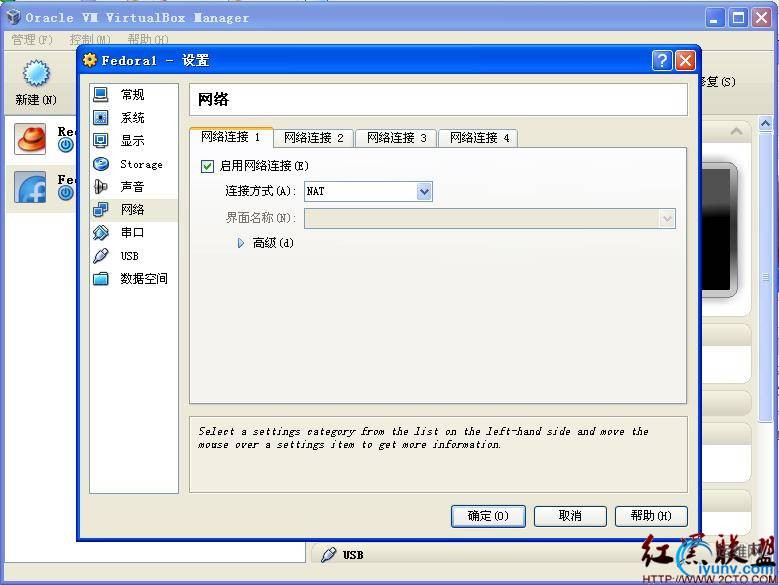The image size is (779, 585).
Task: Click the 网络 page heading
Action: (213, 99)
